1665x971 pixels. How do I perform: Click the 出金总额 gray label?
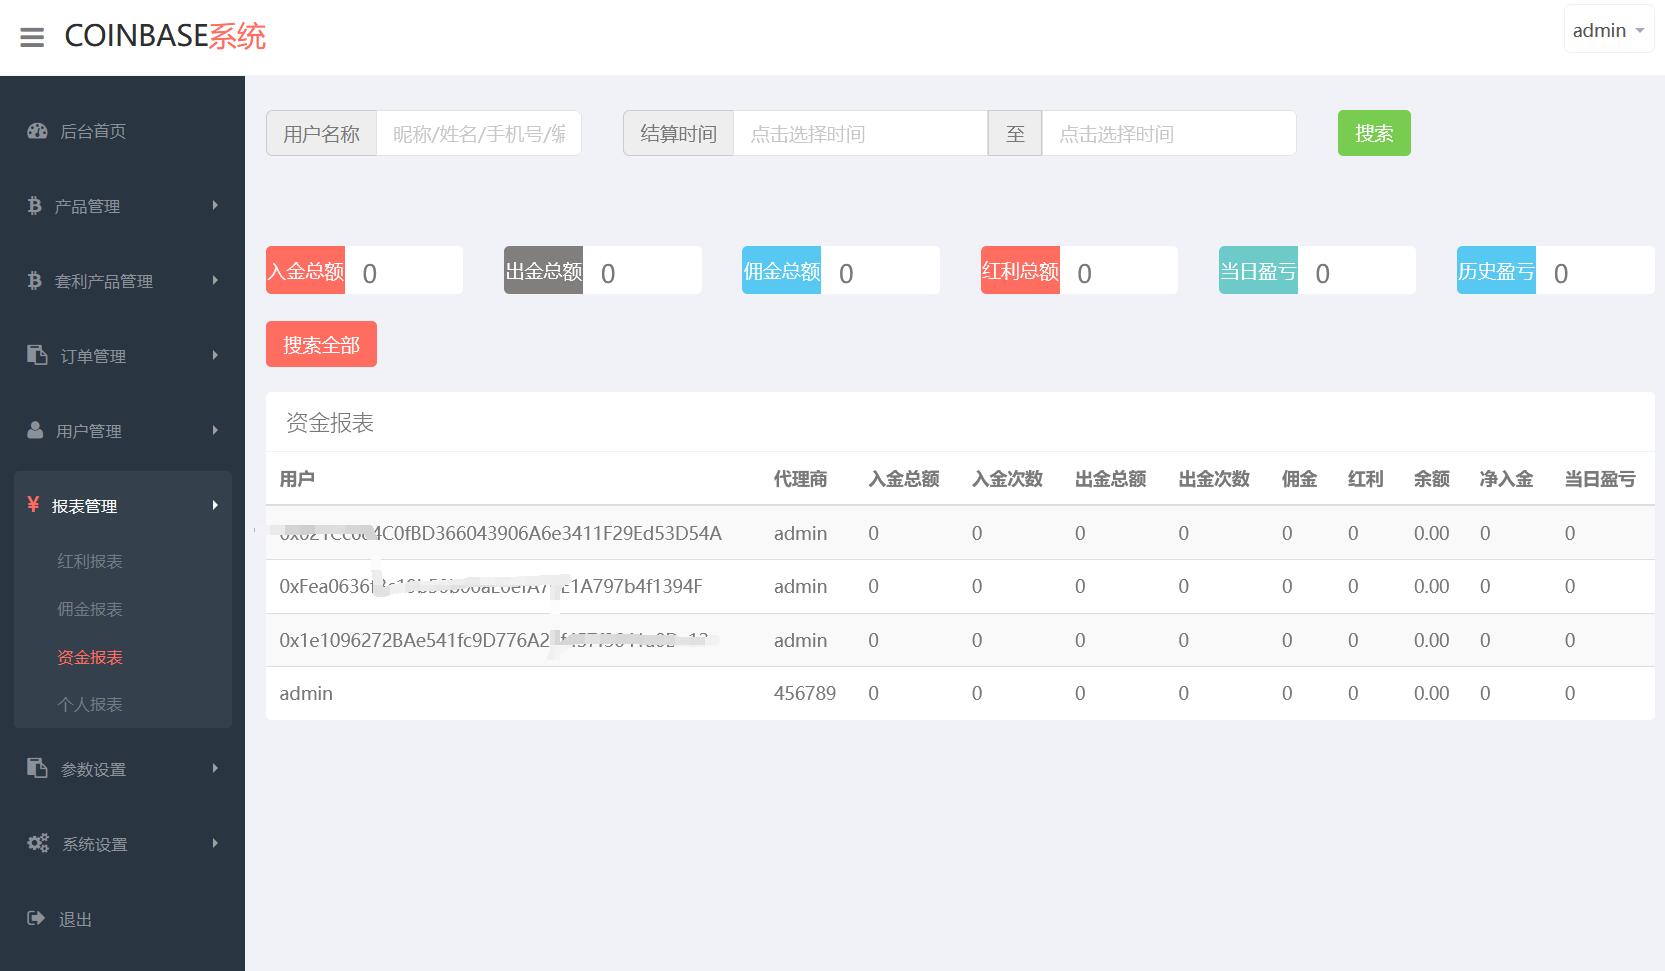click(543, 270)
